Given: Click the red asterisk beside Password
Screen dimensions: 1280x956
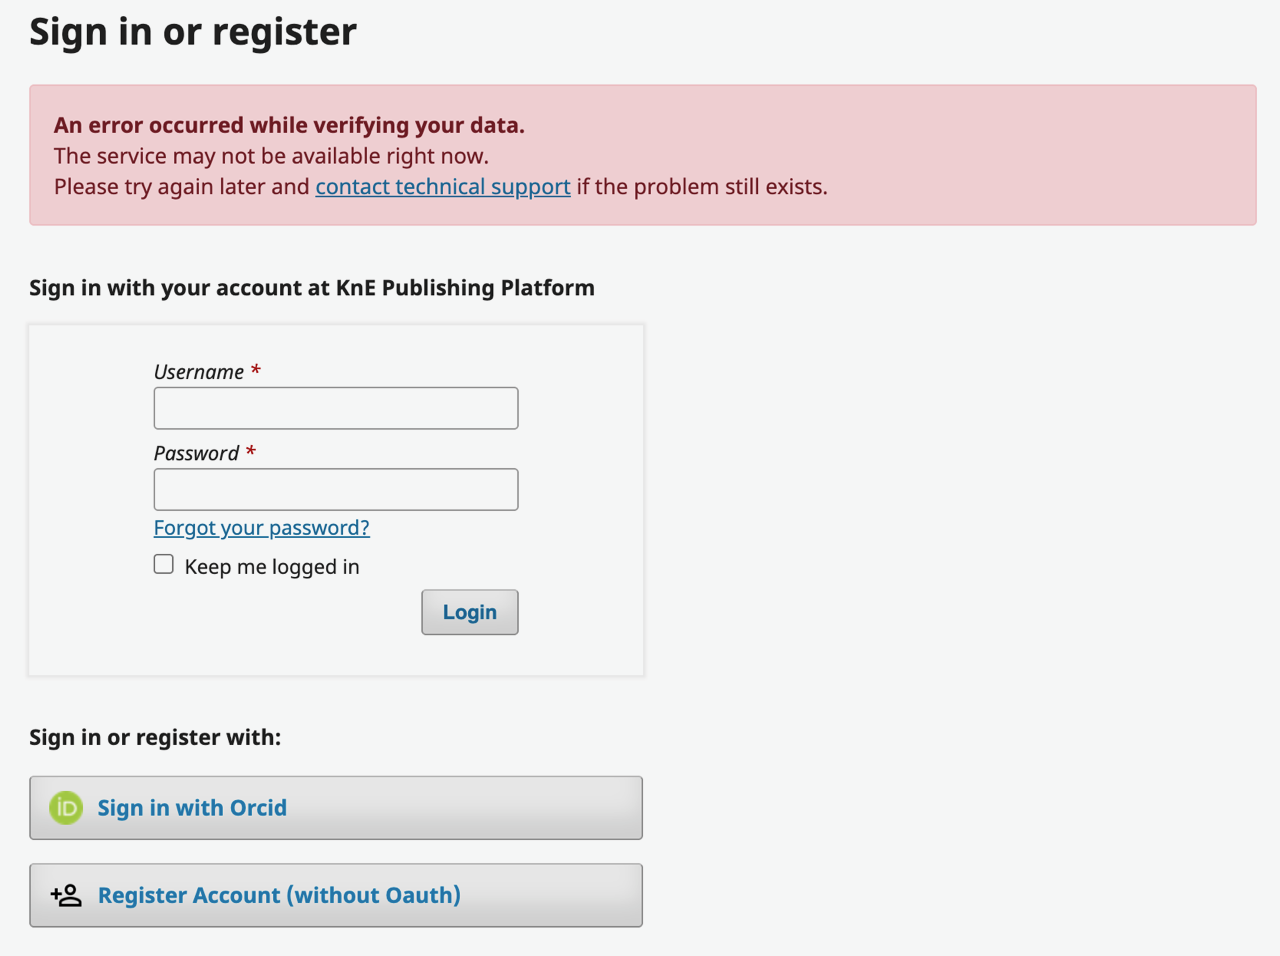Looking at the screenshot, I should click(x=251, y=451).
